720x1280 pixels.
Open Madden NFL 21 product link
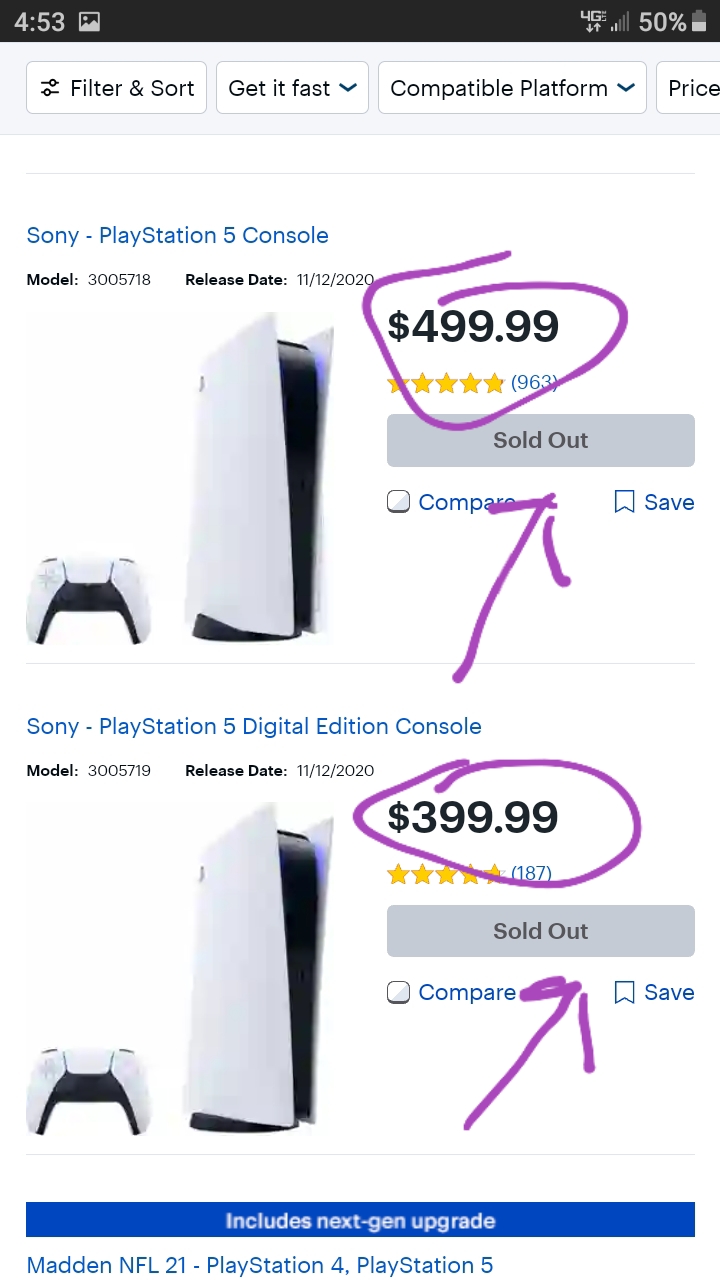coord(259,1265)
